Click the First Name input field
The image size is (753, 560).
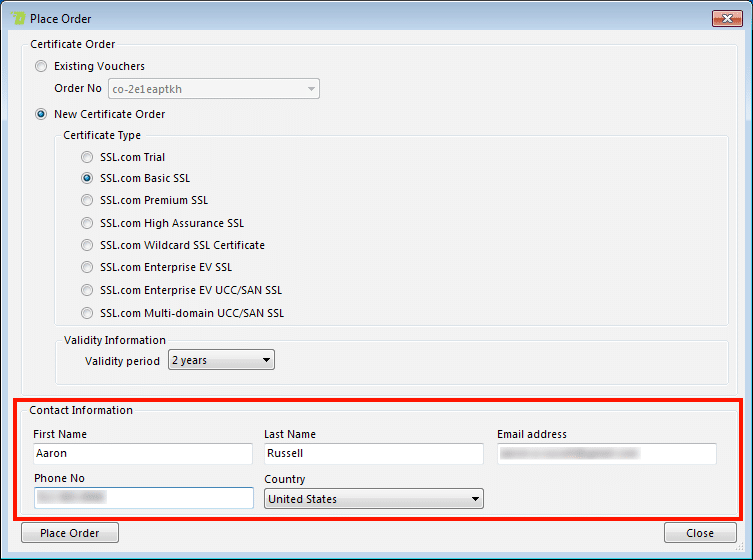(142, 454)
